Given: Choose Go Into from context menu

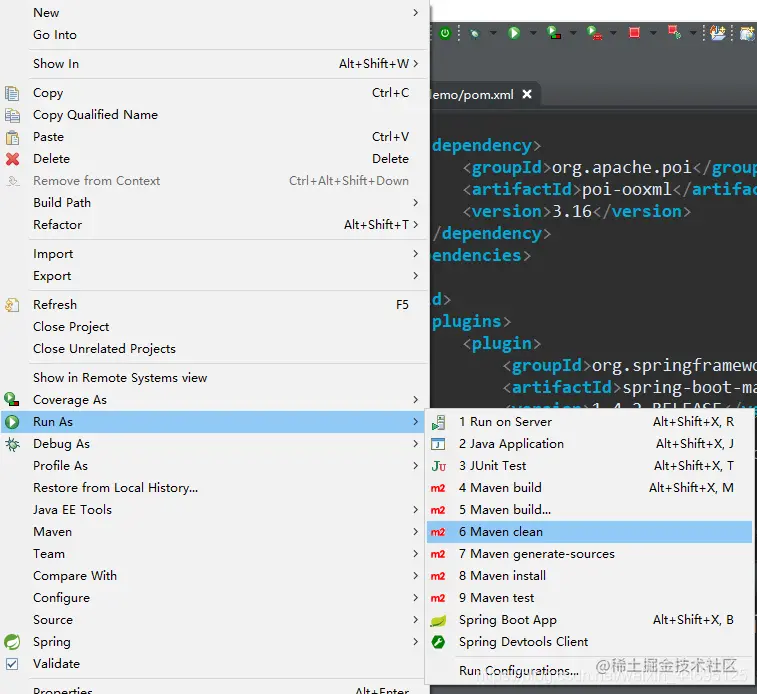Looking at the screenshot, I should pyautogui.click(x=215, y=35).
